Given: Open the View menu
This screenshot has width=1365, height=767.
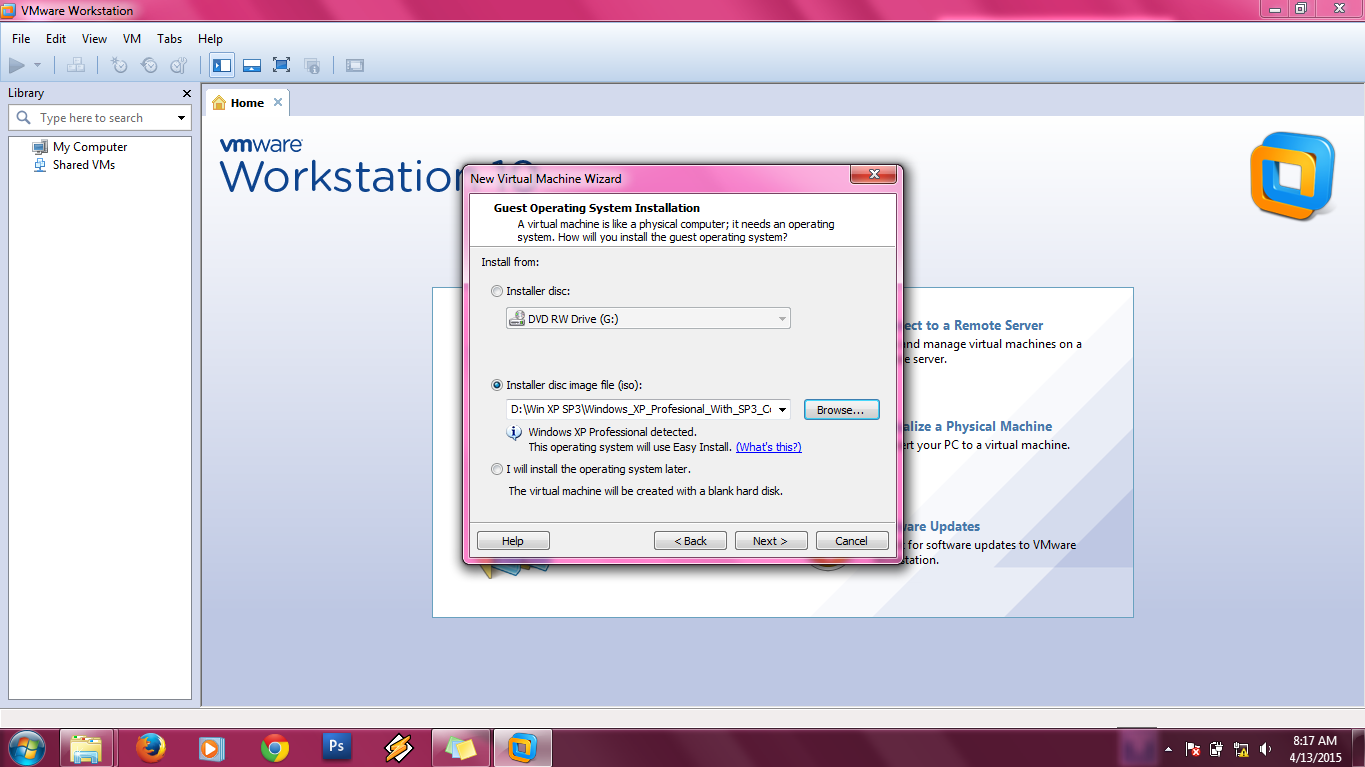Looking at the screenshot, I should click(x=94, y=39).
